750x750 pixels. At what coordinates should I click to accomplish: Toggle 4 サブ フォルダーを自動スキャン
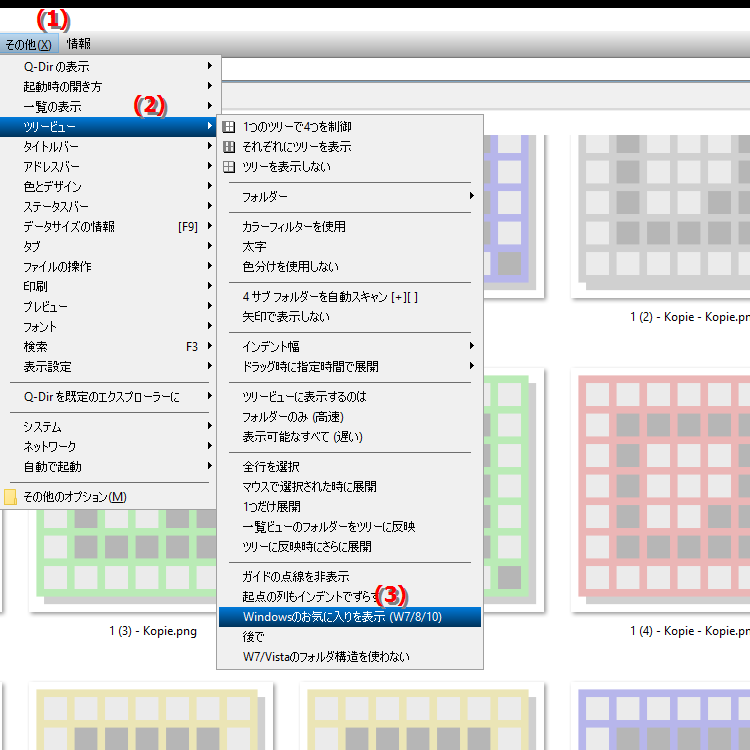tap(350, 297)
